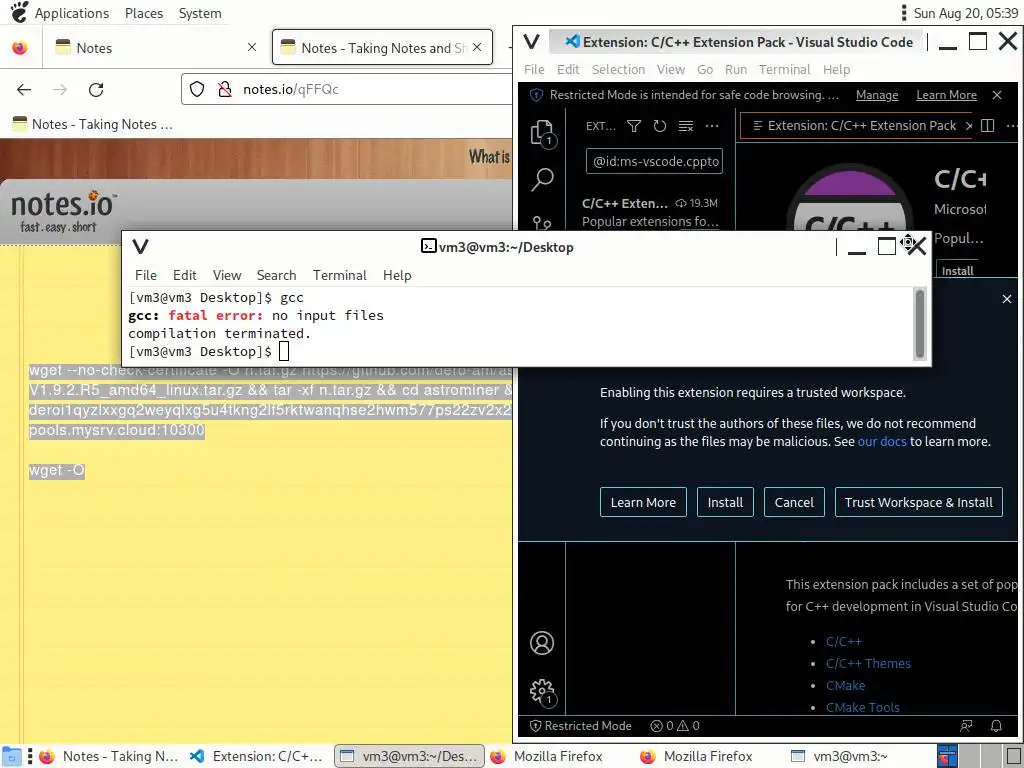1024x768 pixels.
Task: Split the VS Code editor right
Action: (987, 125)
